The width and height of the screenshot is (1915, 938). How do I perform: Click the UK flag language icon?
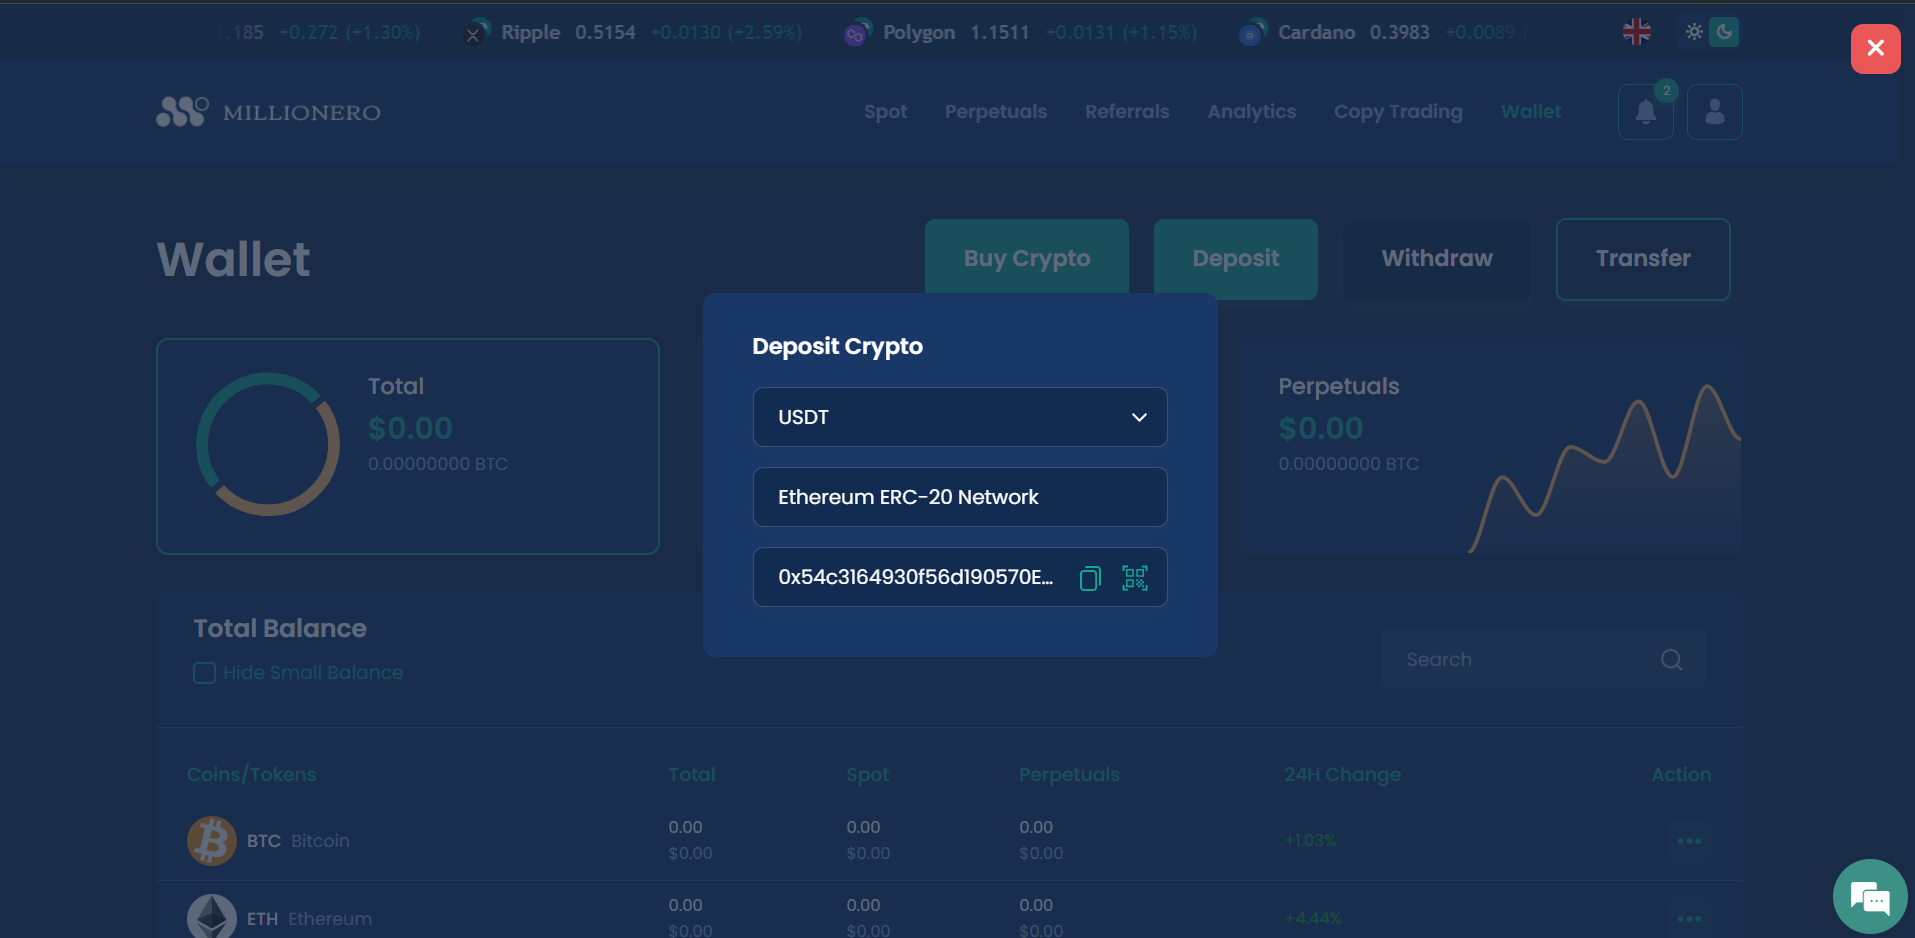click(x=1637, y=32)
